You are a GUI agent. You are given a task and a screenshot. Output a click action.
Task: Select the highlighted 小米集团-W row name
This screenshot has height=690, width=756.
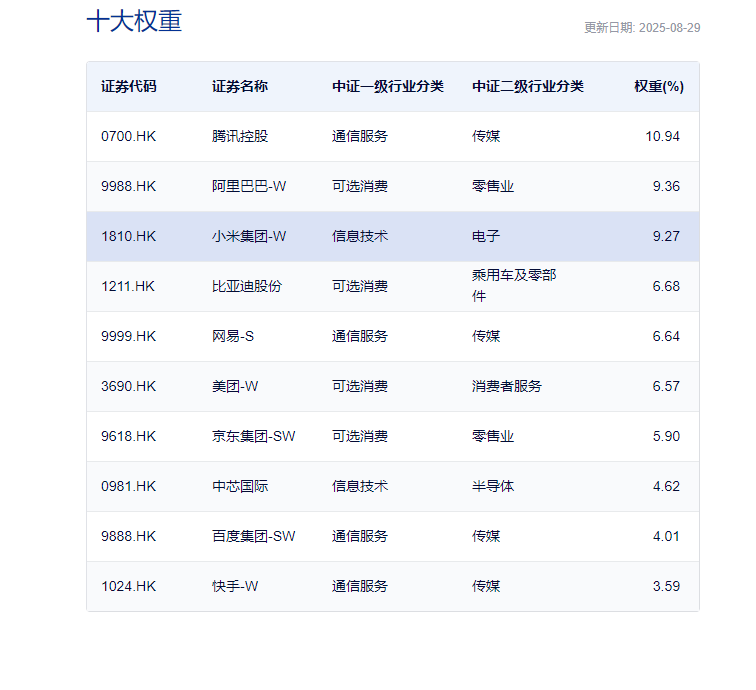pos(249,236)
